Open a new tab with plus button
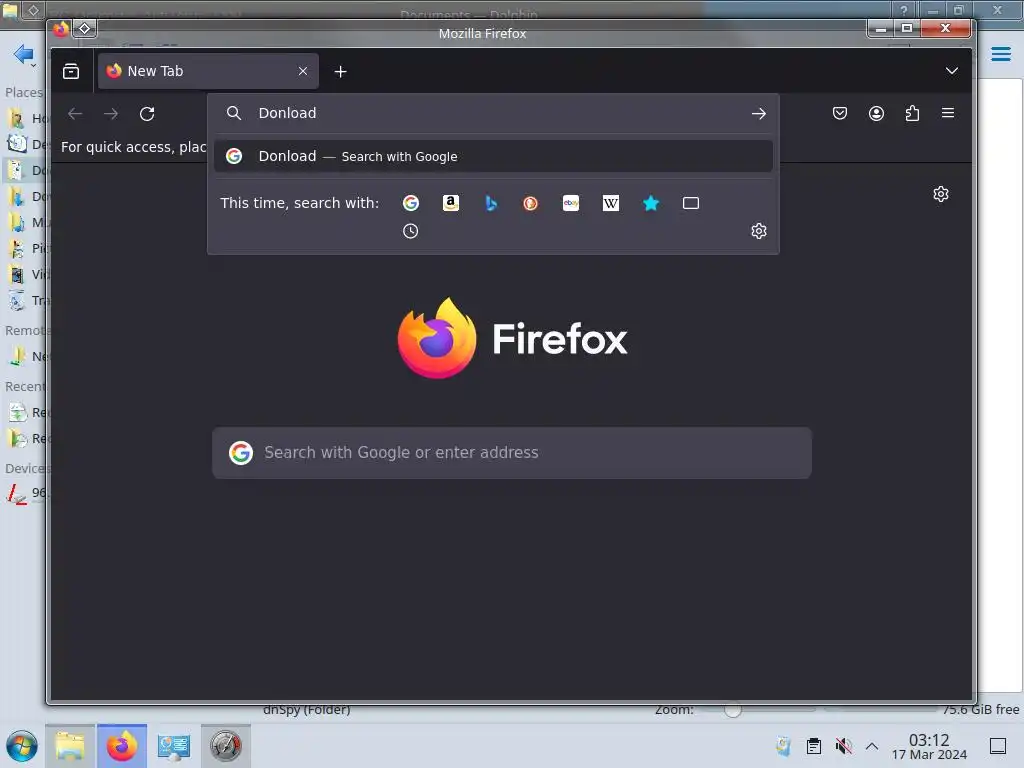1024x768 pixels. click(340, 72)
